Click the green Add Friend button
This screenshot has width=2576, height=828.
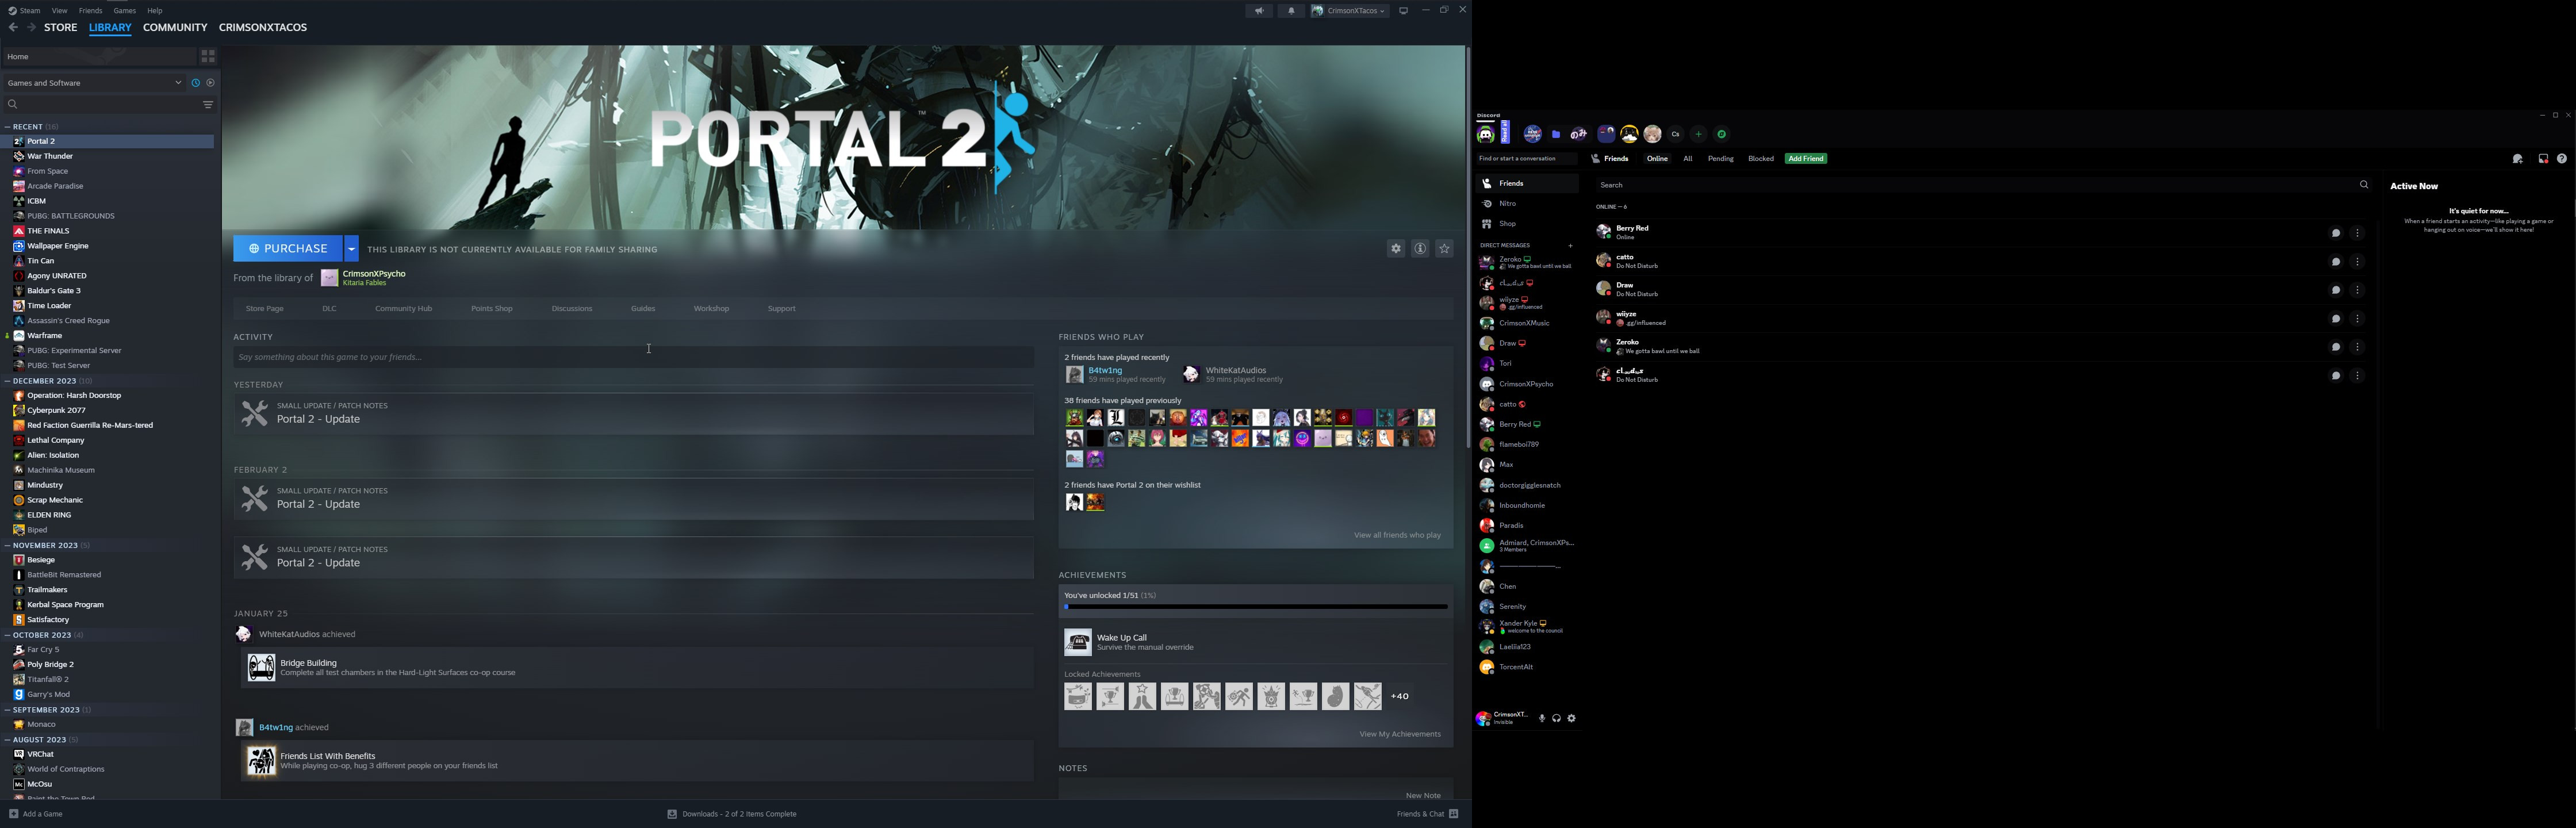click(1805, 159)
